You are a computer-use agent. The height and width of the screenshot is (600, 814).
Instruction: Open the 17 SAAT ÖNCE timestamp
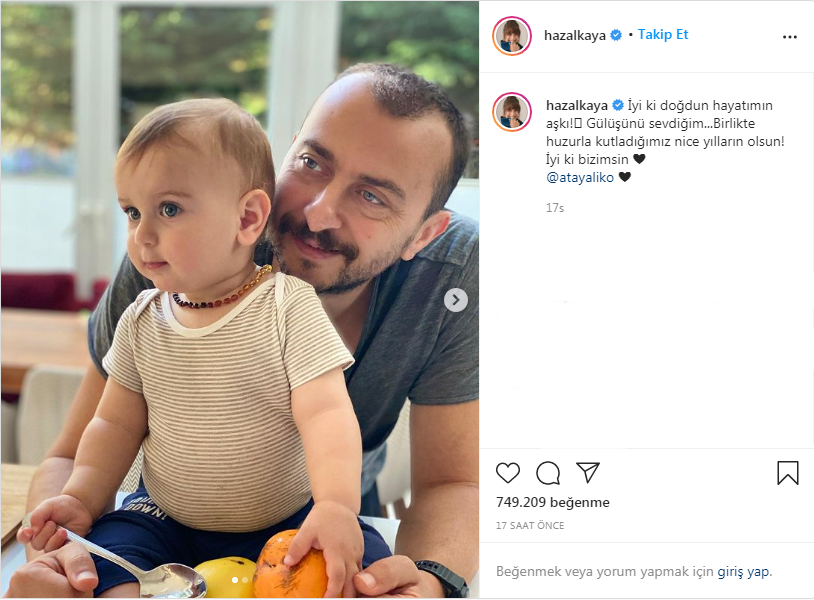click(x=530, y=525)
